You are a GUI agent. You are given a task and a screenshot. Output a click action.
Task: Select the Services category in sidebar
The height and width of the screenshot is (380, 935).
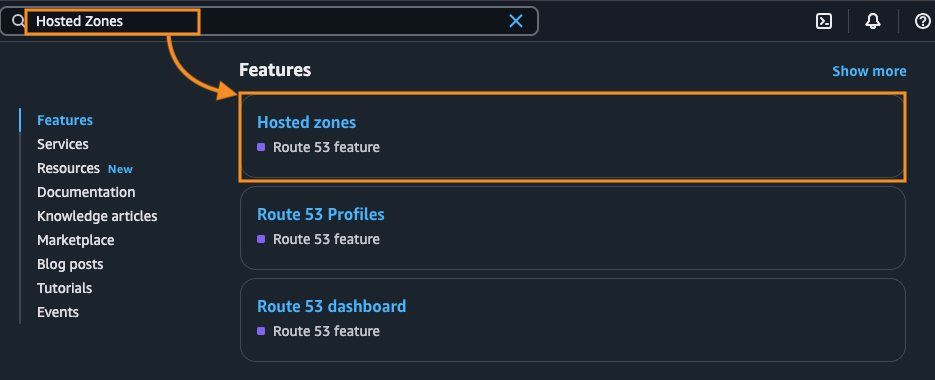(63, 144)
